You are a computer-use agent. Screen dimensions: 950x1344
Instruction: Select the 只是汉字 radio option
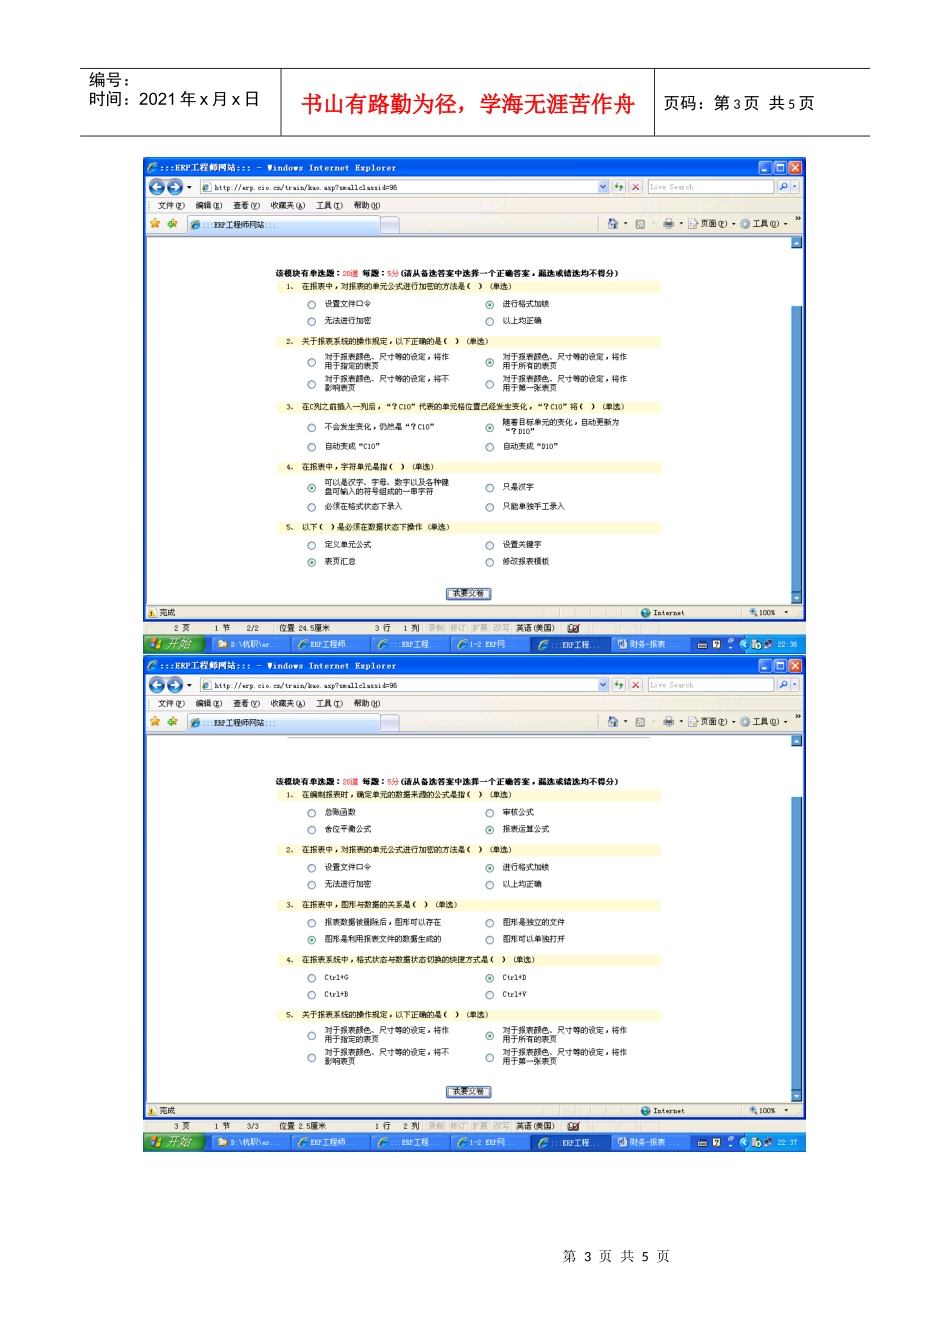point(490,488)
